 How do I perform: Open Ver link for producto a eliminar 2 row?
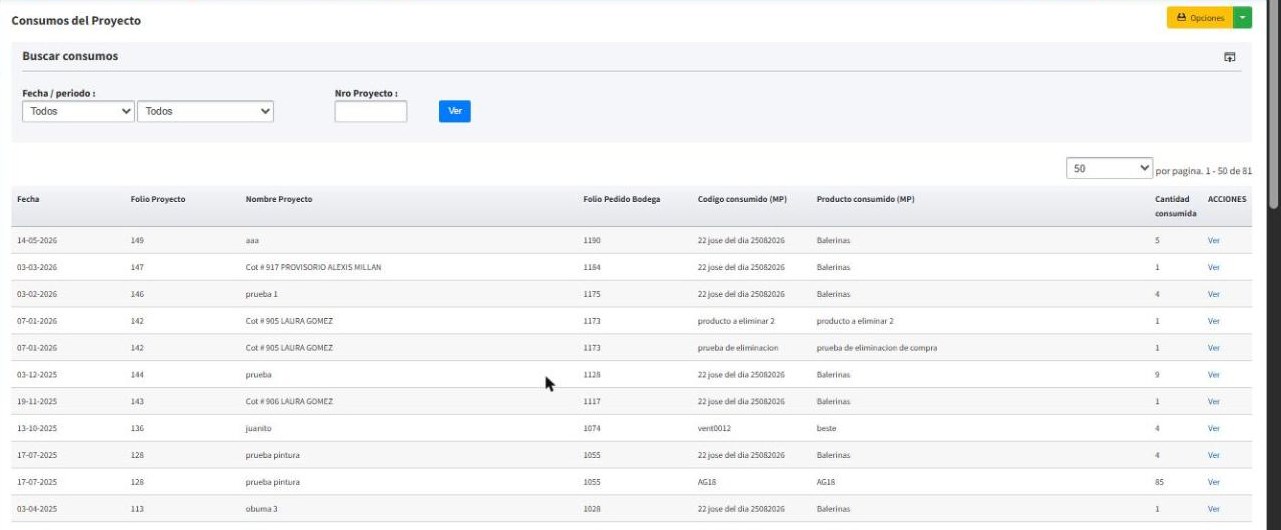(x=1214, y=321)
